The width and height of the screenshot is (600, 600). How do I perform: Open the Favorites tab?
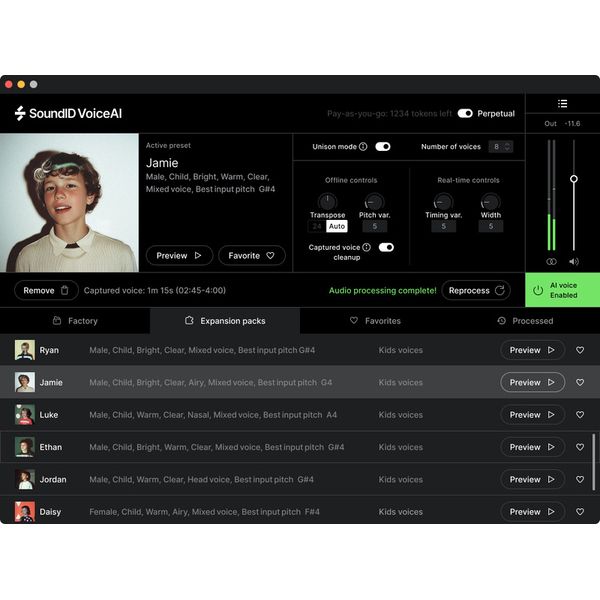click(375, 321)
